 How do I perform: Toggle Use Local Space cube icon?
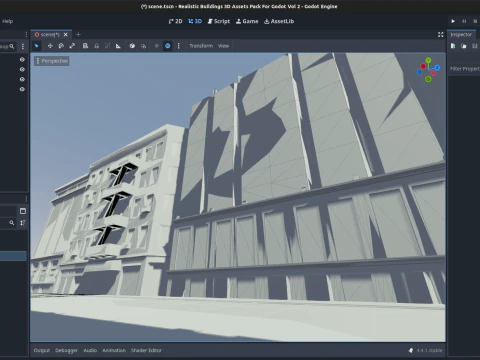tap(132, 46)
